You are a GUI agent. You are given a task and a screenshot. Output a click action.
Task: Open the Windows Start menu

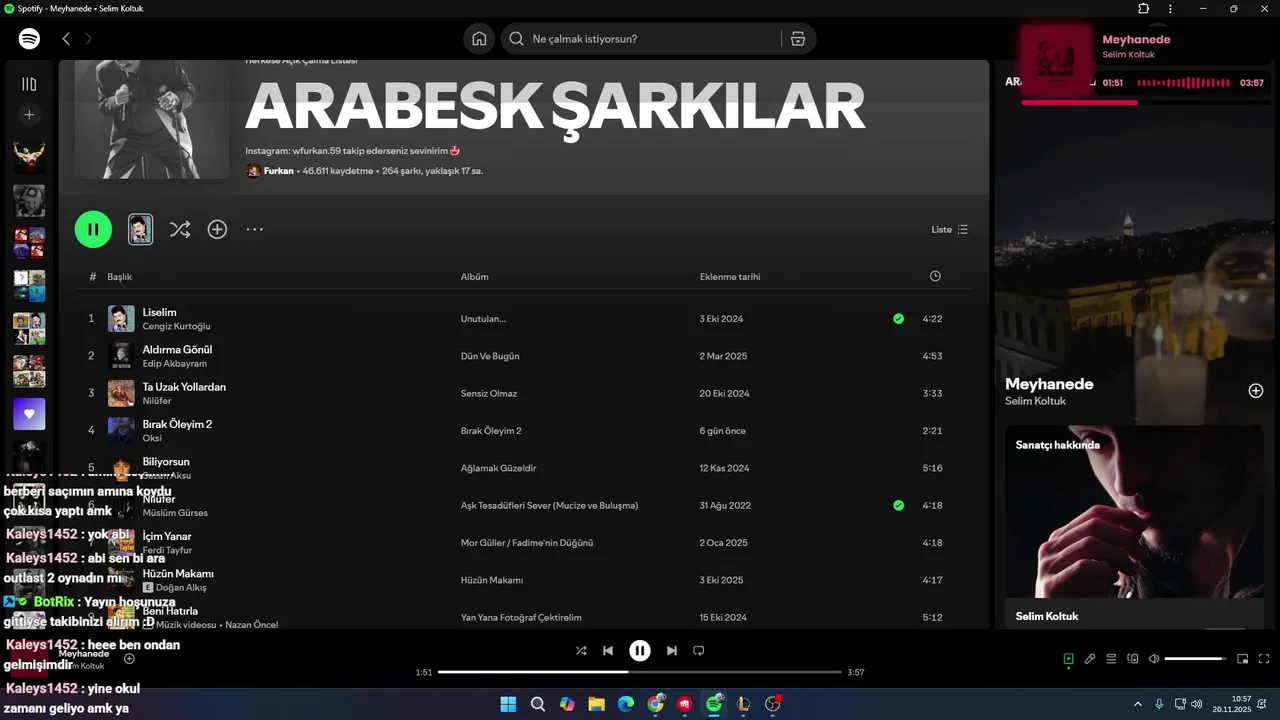(508, 704)
